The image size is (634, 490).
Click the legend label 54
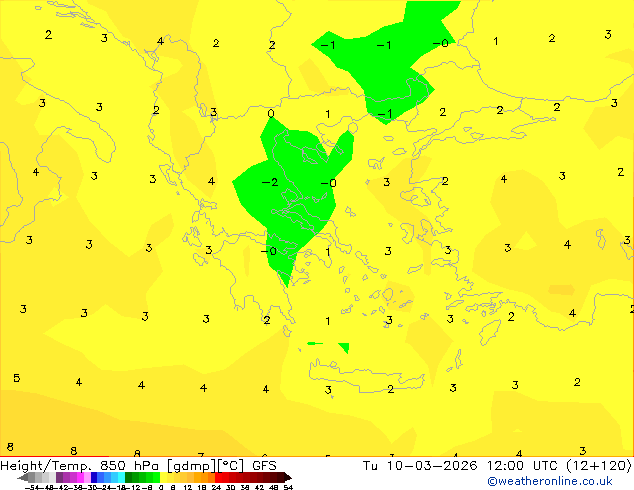click(x=288, y=487)
